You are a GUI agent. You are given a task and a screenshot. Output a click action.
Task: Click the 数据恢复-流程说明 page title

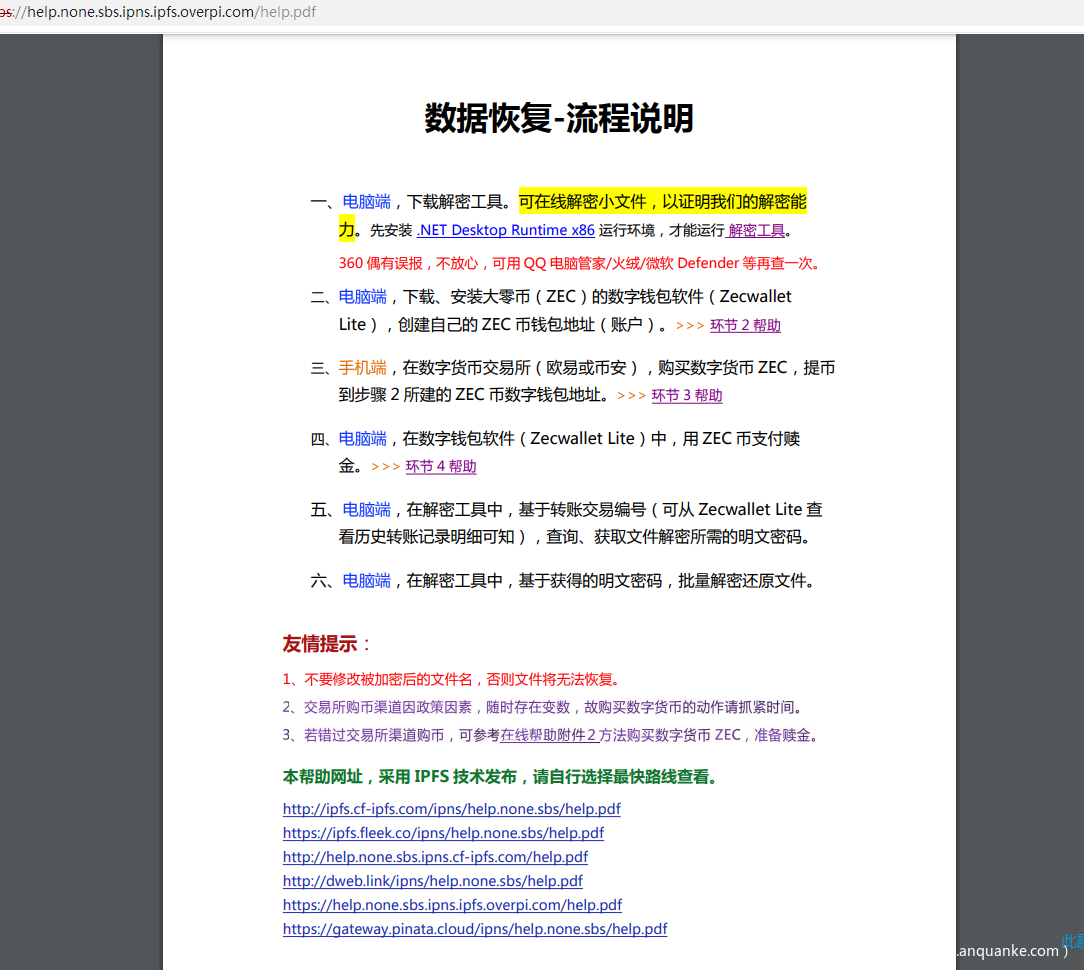pos(558,118)
